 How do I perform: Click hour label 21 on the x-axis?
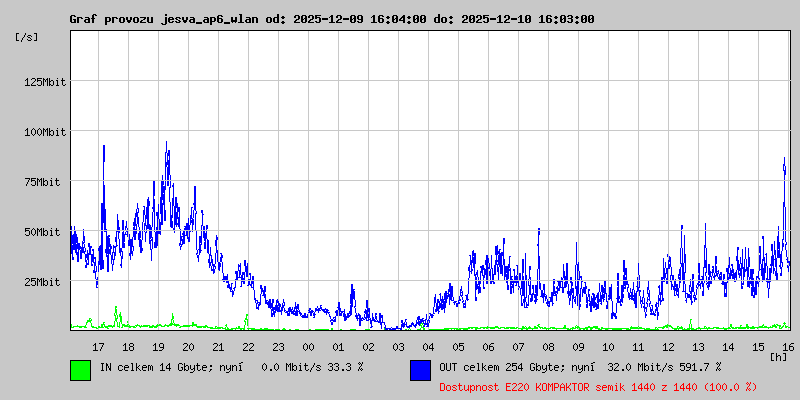[218, 347]
